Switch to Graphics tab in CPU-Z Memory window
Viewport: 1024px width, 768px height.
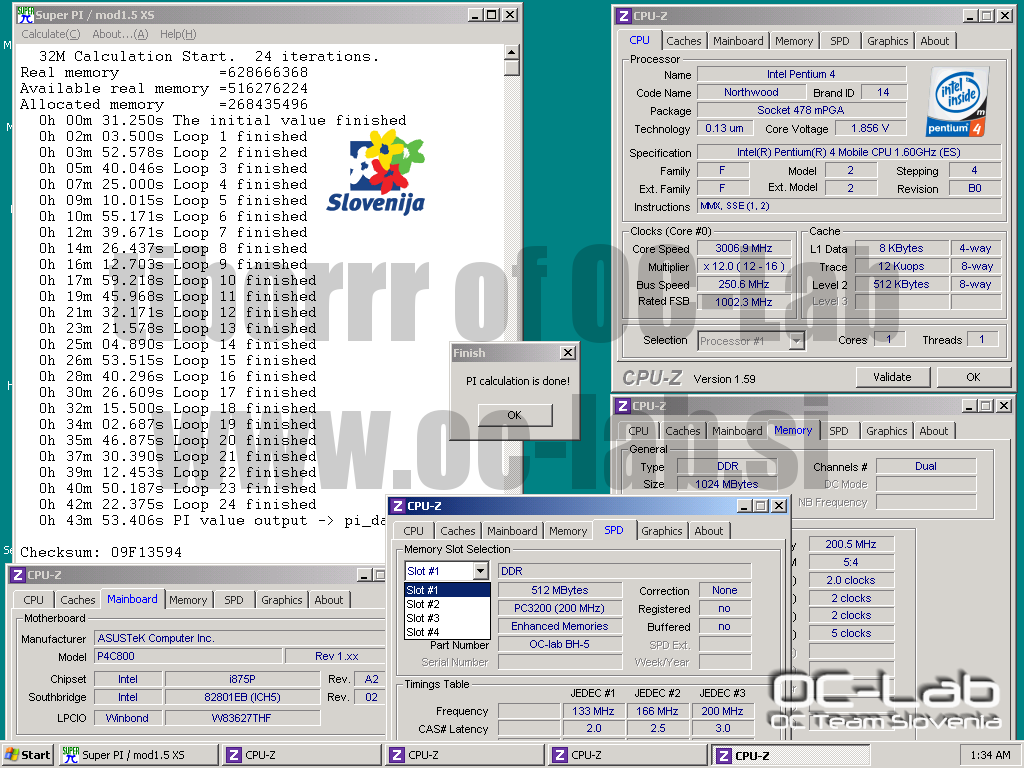(886, 431)
